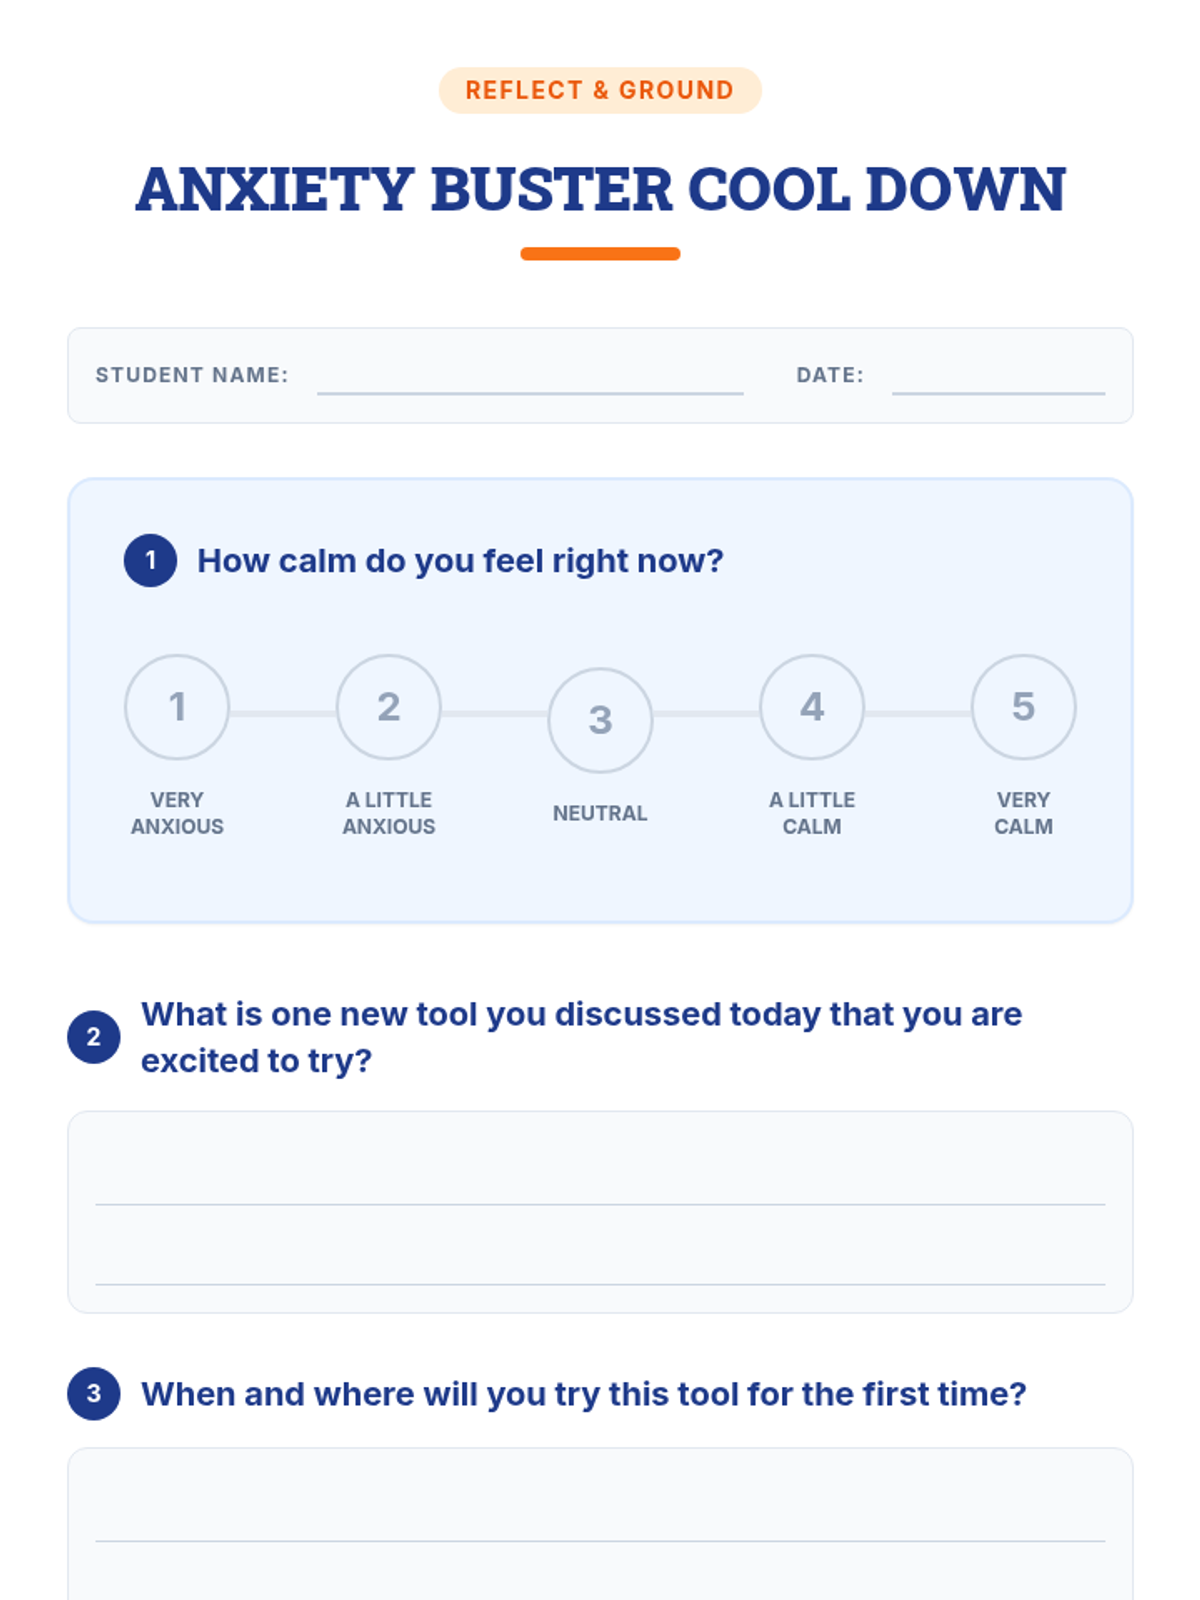Choose rating 2, a little anxious

[389, 707]
